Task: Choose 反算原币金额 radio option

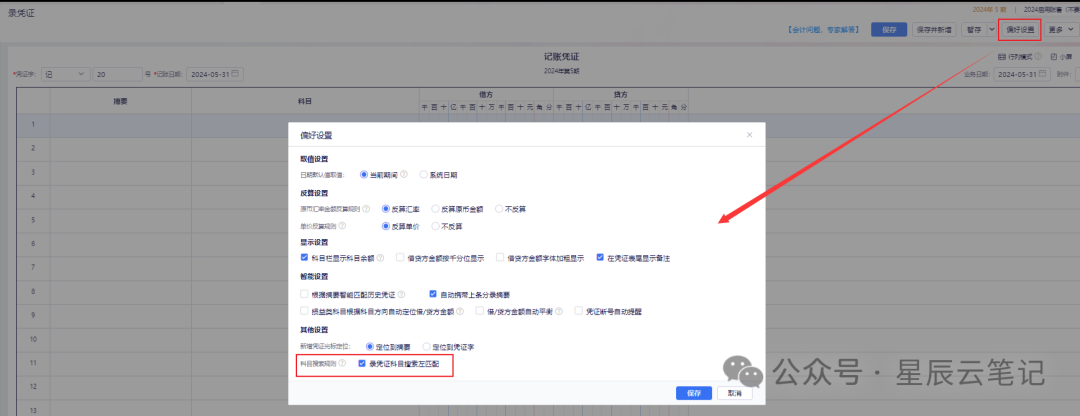Action: click(x=435, y=208)
